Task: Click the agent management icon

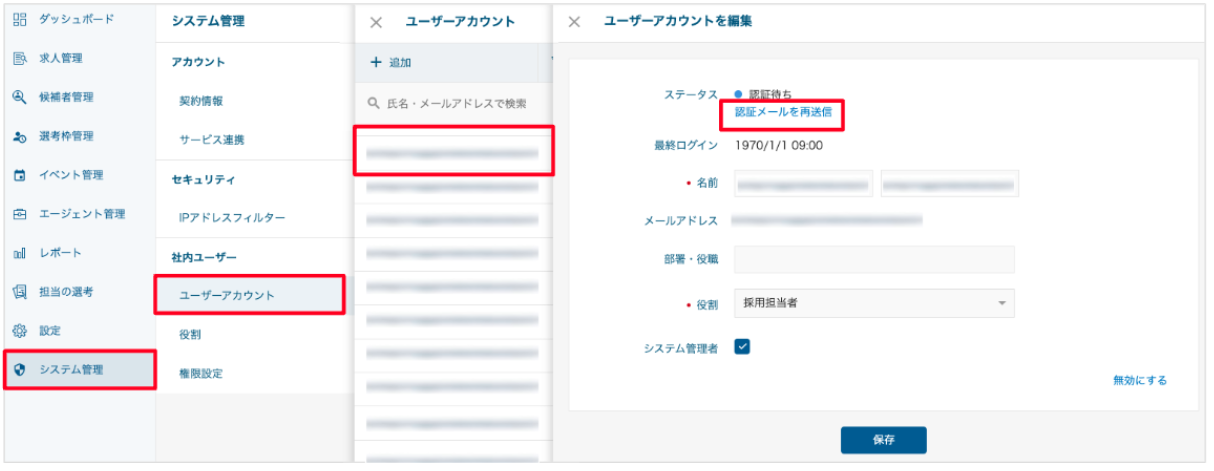Action: coord(19,214)
